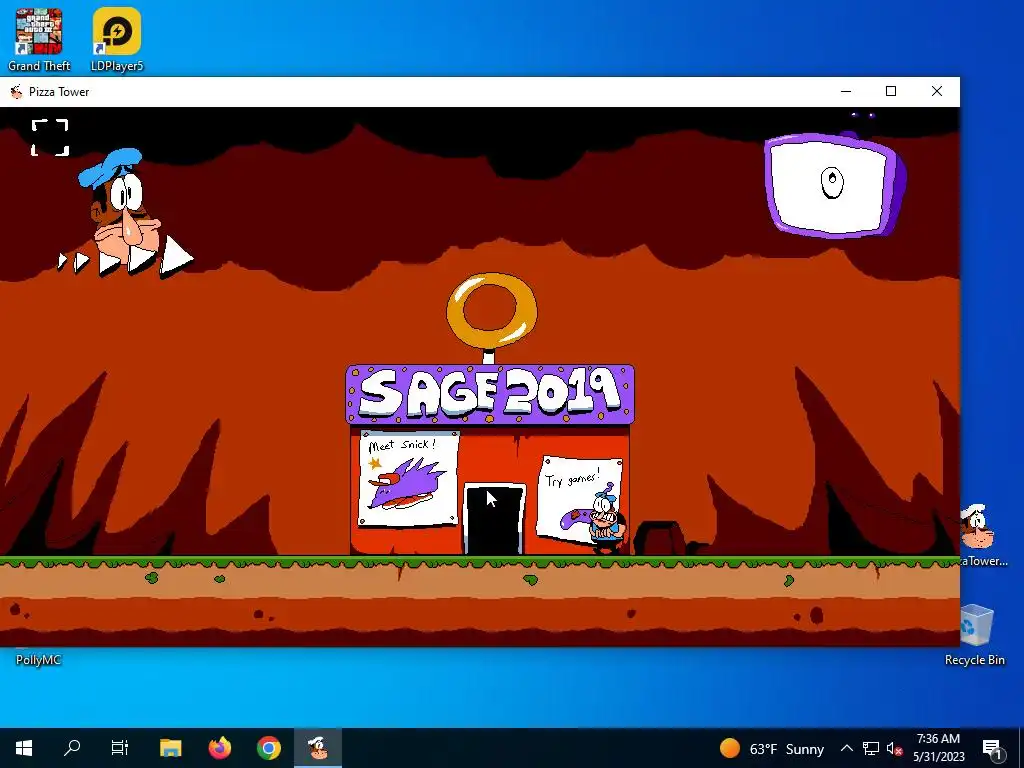The height and width of the screenshot is (768, 1024).
Task: Expand the hidden system tray icons
Action: (846, 748)
